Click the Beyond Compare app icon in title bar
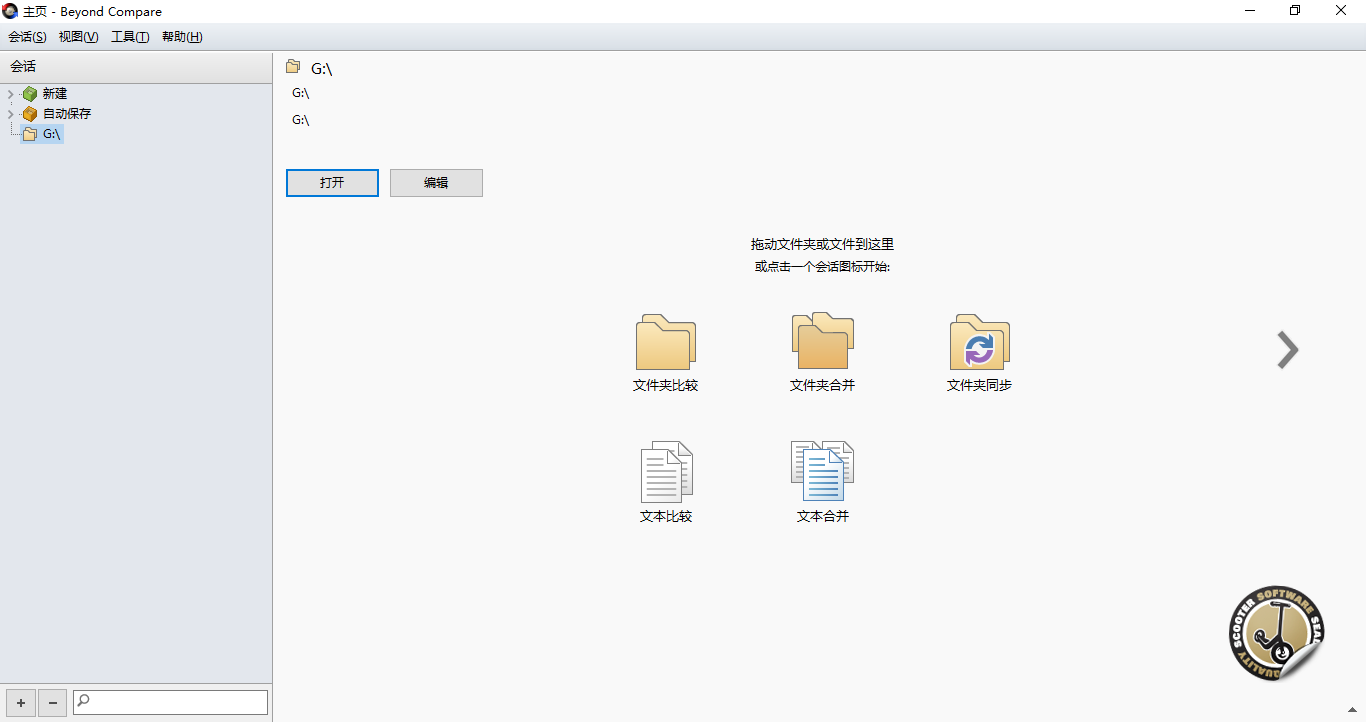This screenshot has width=1366, height=722. [10, 11]
